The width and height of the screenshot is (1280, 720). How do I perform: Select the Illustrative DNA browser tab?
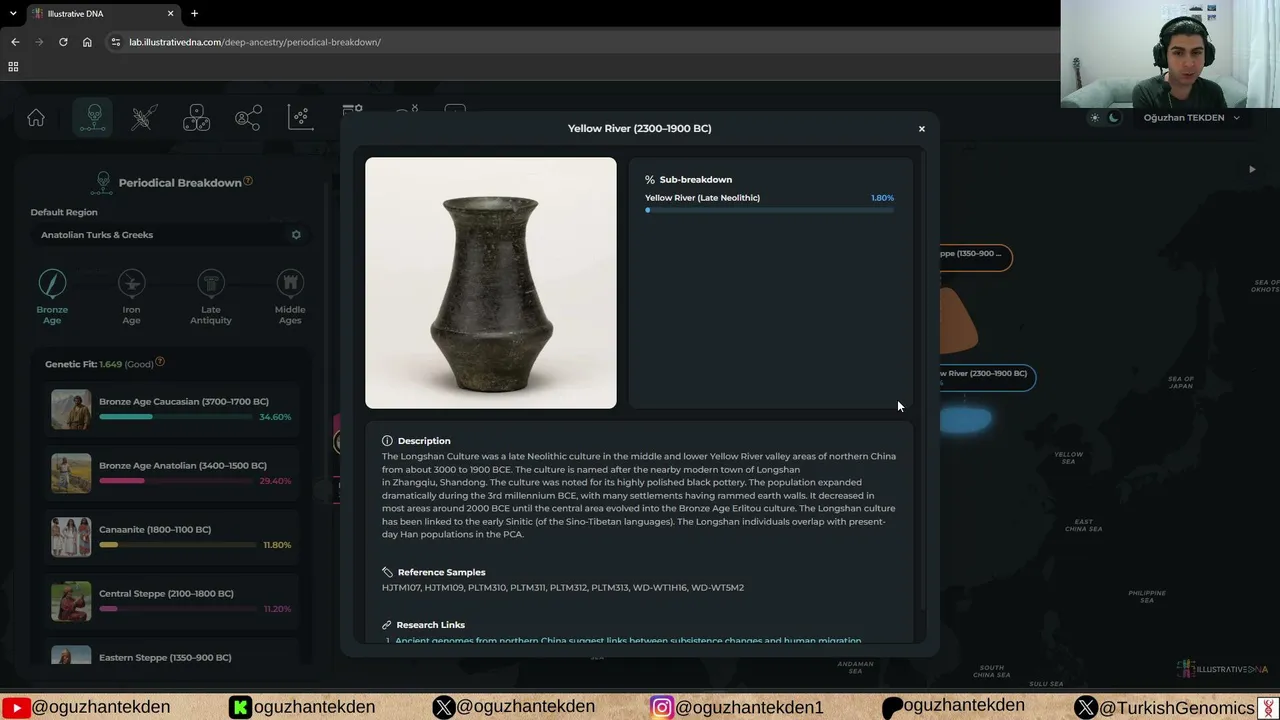pyautogui.click(x=103, y=14)
